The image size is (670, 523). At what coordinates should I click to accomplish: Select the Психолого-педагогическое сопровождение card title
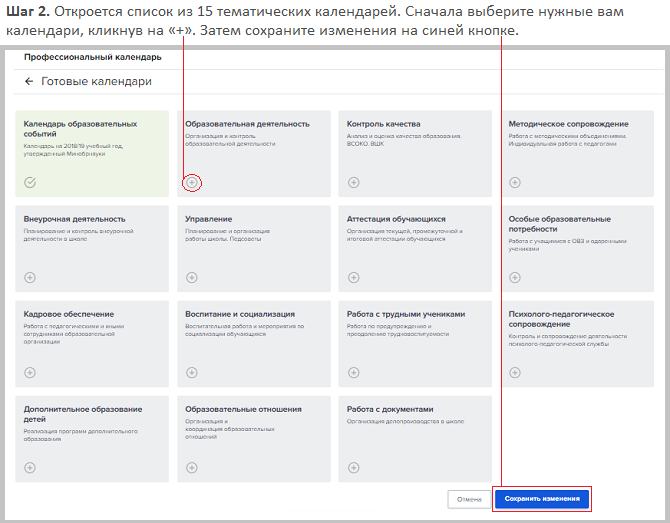click(561, 319)
